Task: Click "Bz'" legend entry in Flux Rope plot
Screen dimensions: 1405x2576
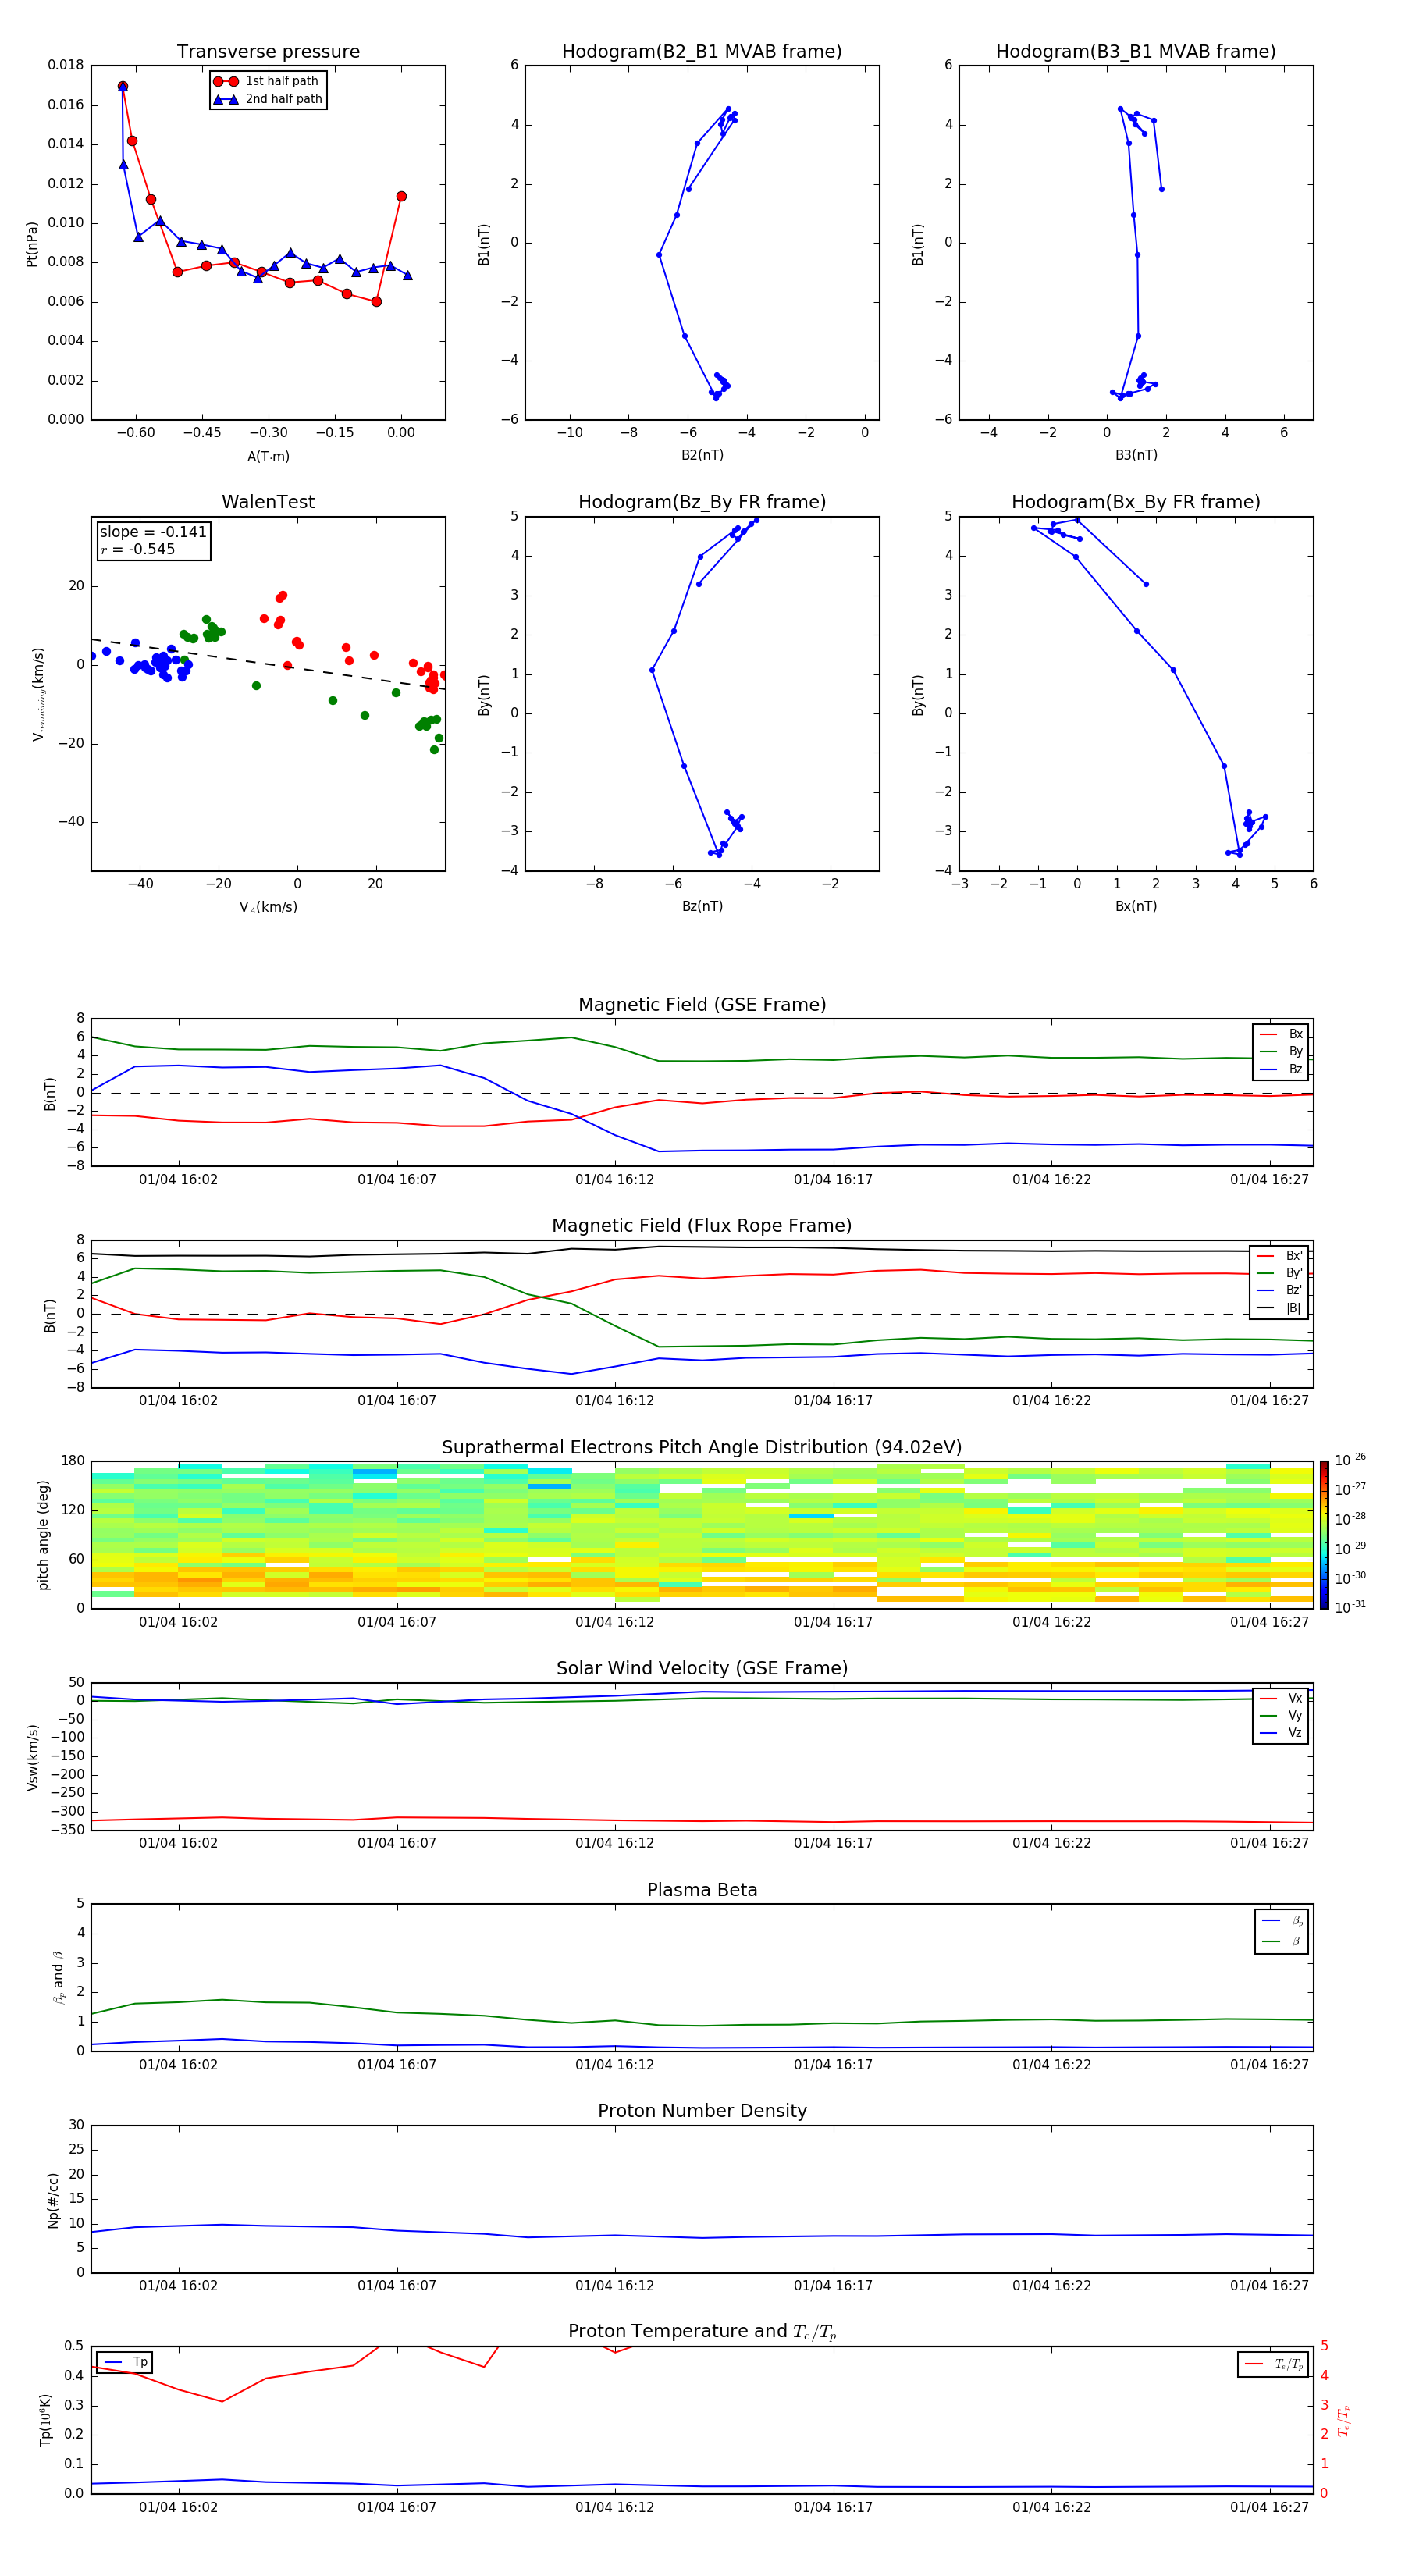Action: coord(1279,1290)
